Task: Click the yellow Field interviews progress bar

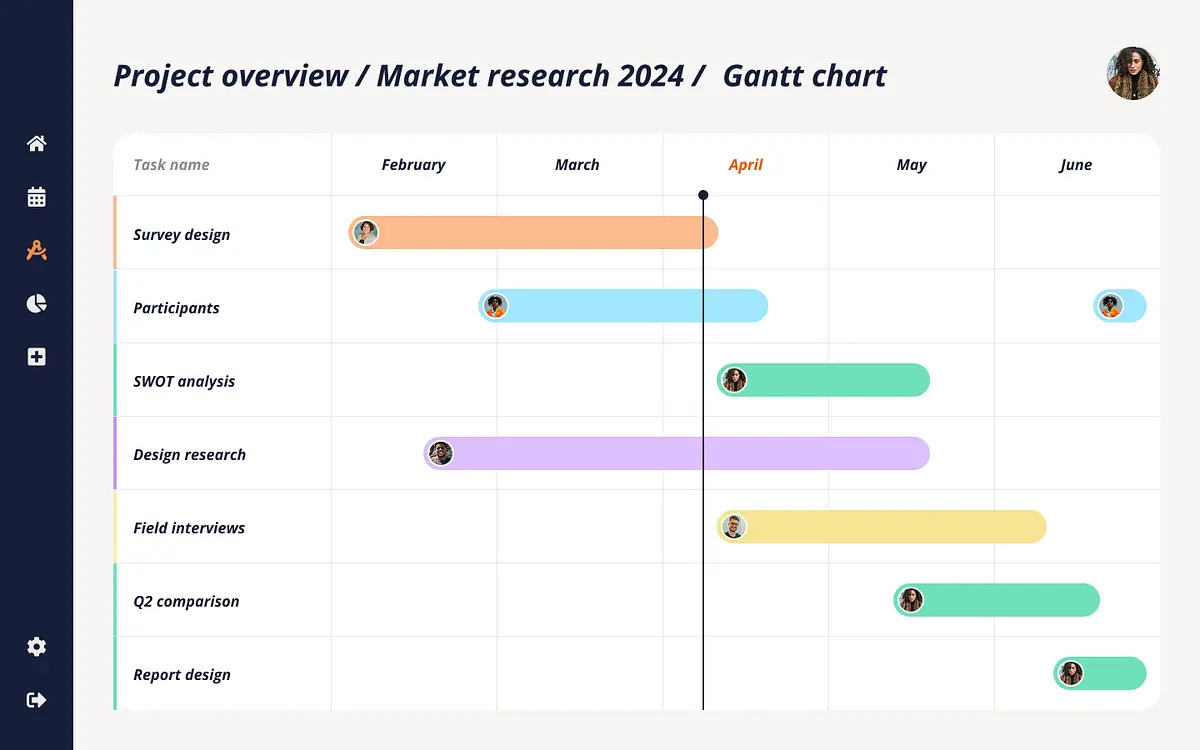Action: click(x=880, y=527)
